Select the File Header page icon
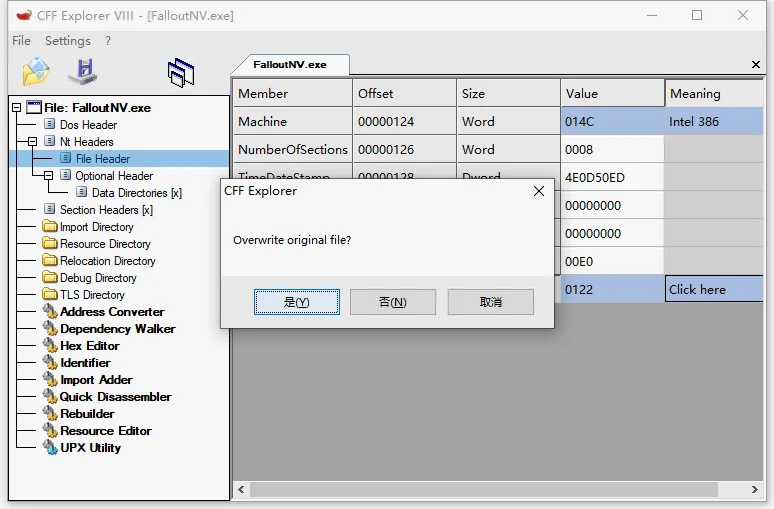The image size is (774, 509). pyautogui.click(x=65, y=158)
